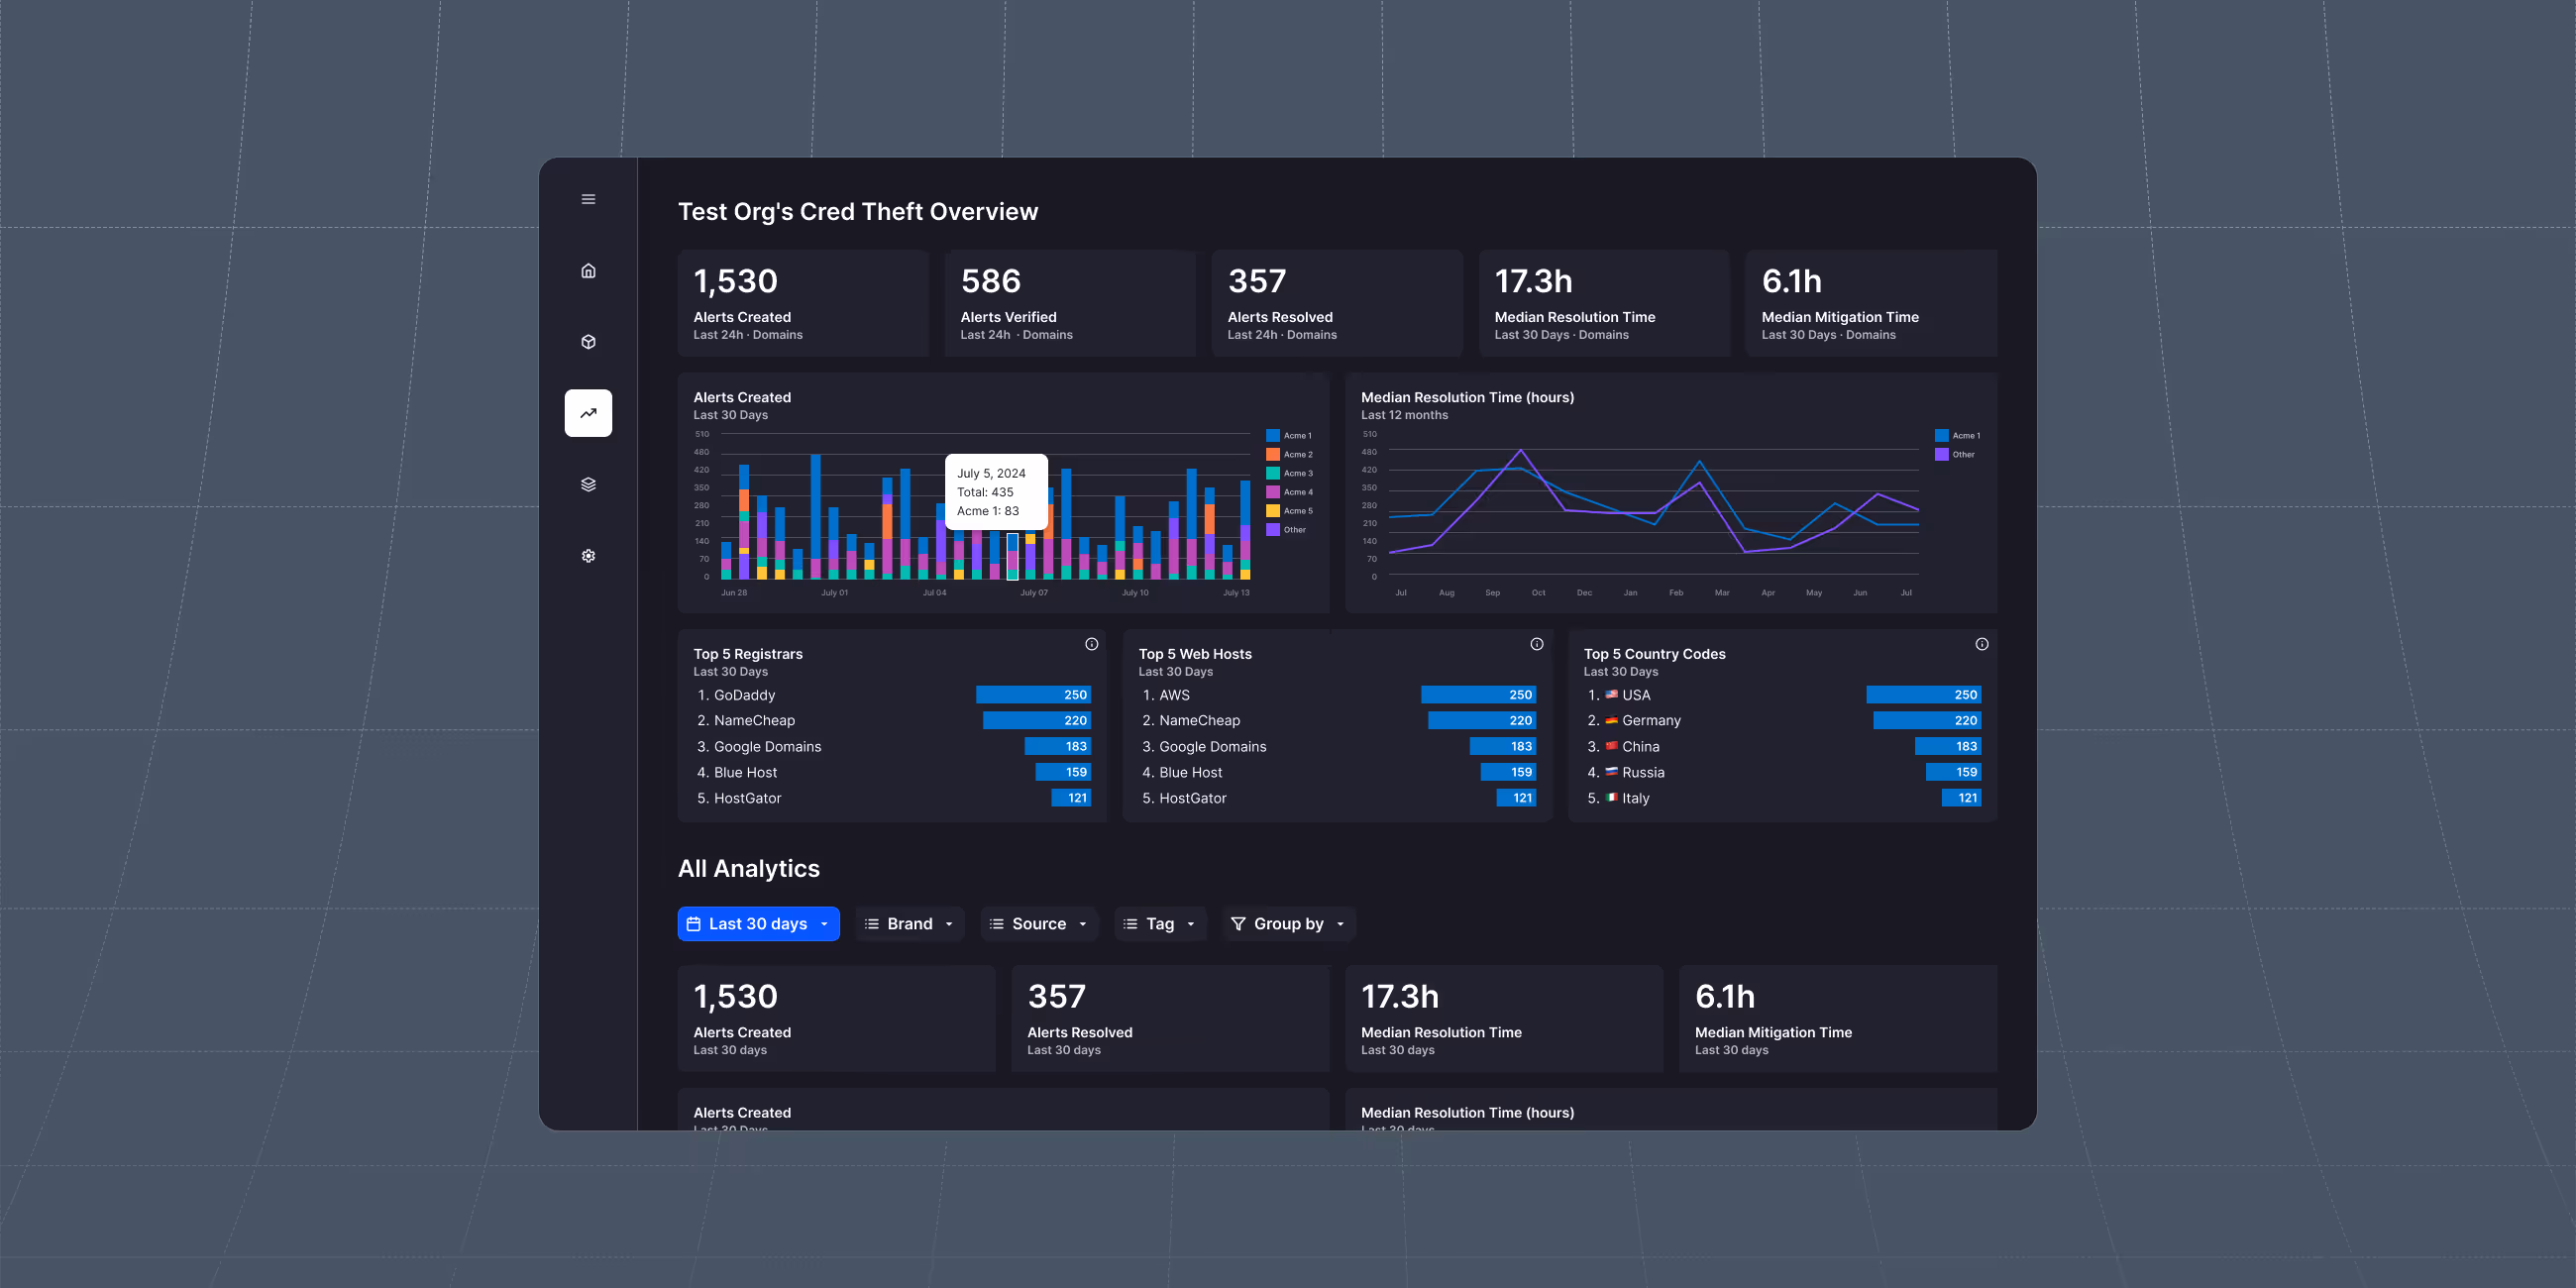Screen dimensions: 2576x1288
Task: Click the GoDaddy registrar bar showing 250
Action: [x=1033, y=695]
